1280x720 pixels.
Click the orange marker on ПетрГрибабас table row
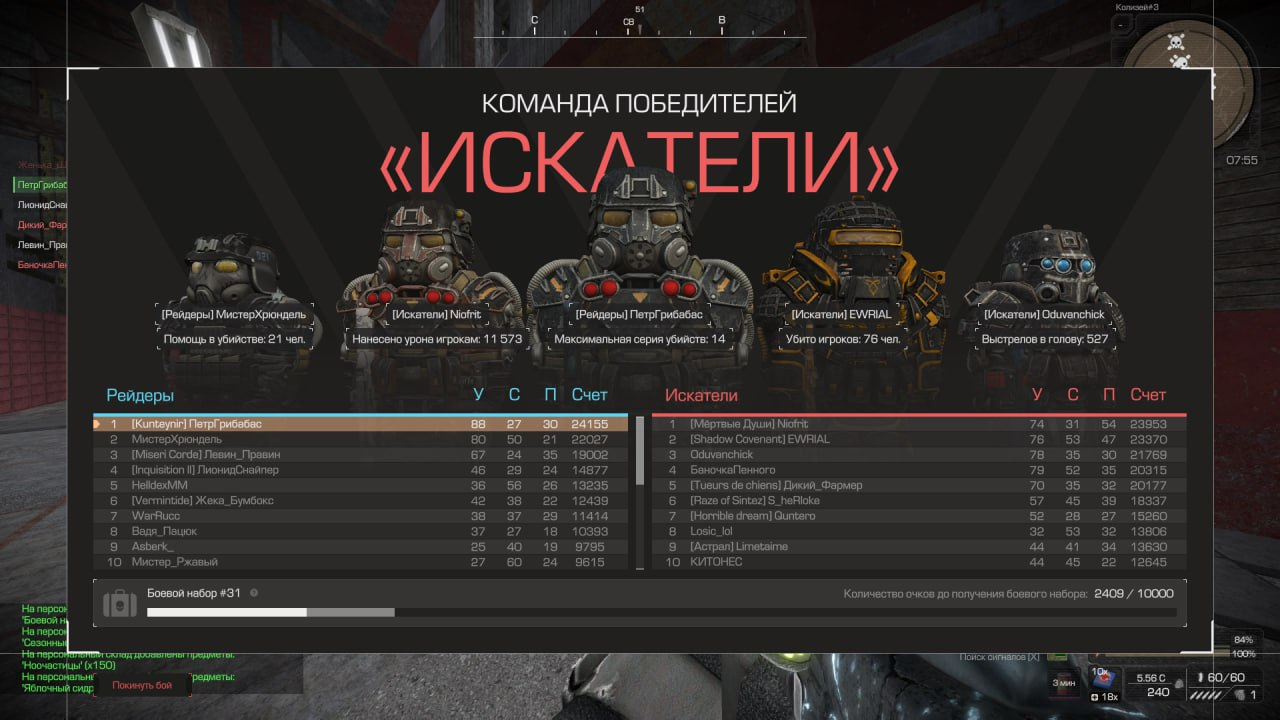pyautogui.click(x=97, y=424)
